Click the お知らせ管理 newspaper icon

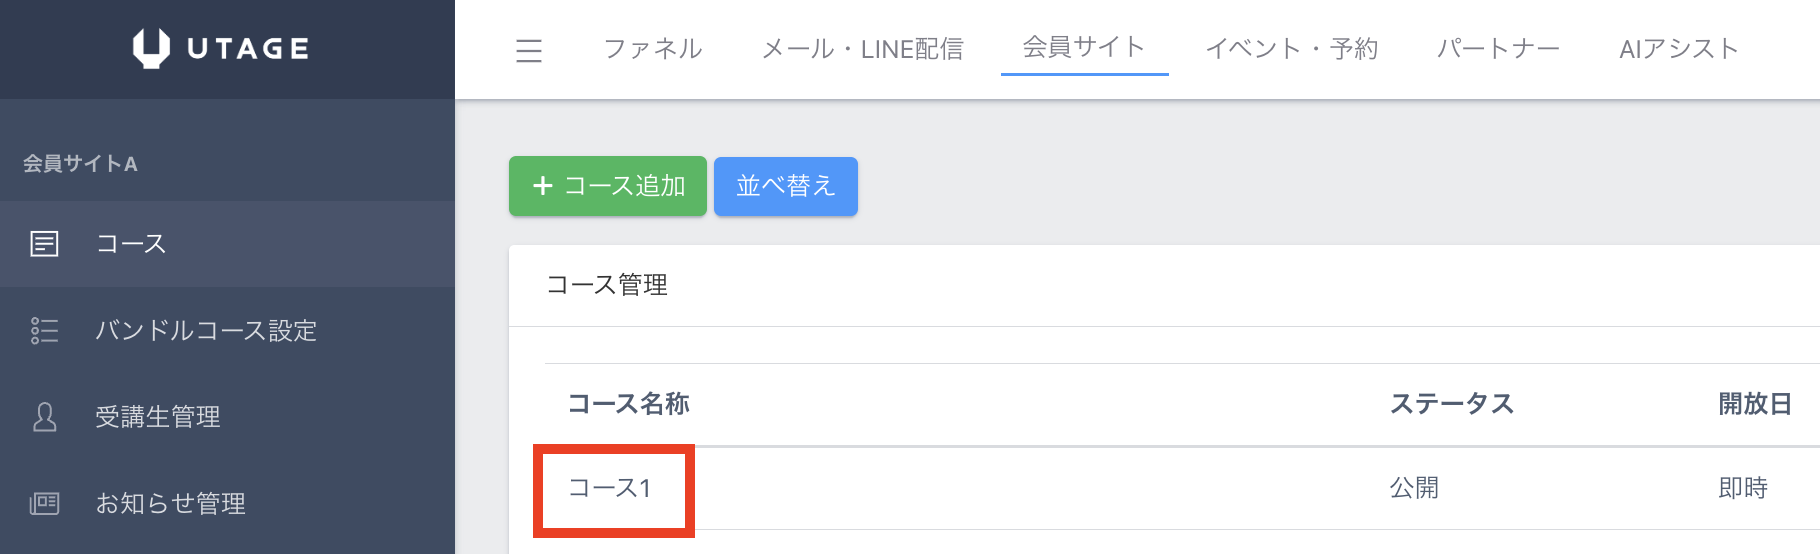click(x=45, y=503)
